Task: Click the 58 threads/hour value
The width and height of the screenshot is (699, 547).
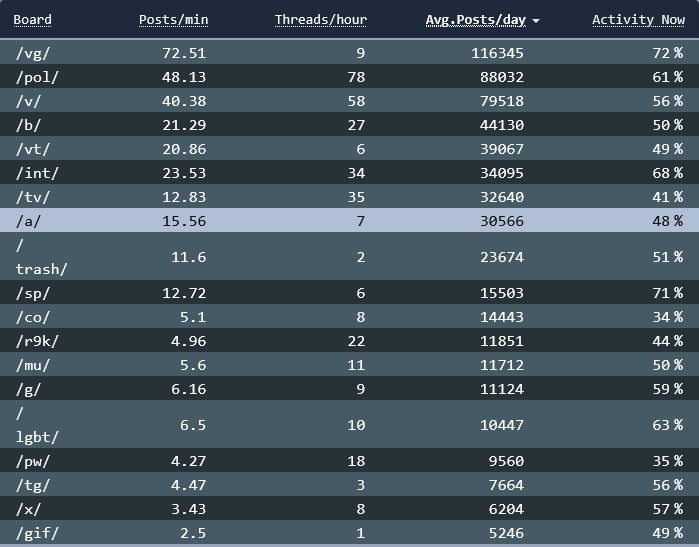Action: (356, 101)
